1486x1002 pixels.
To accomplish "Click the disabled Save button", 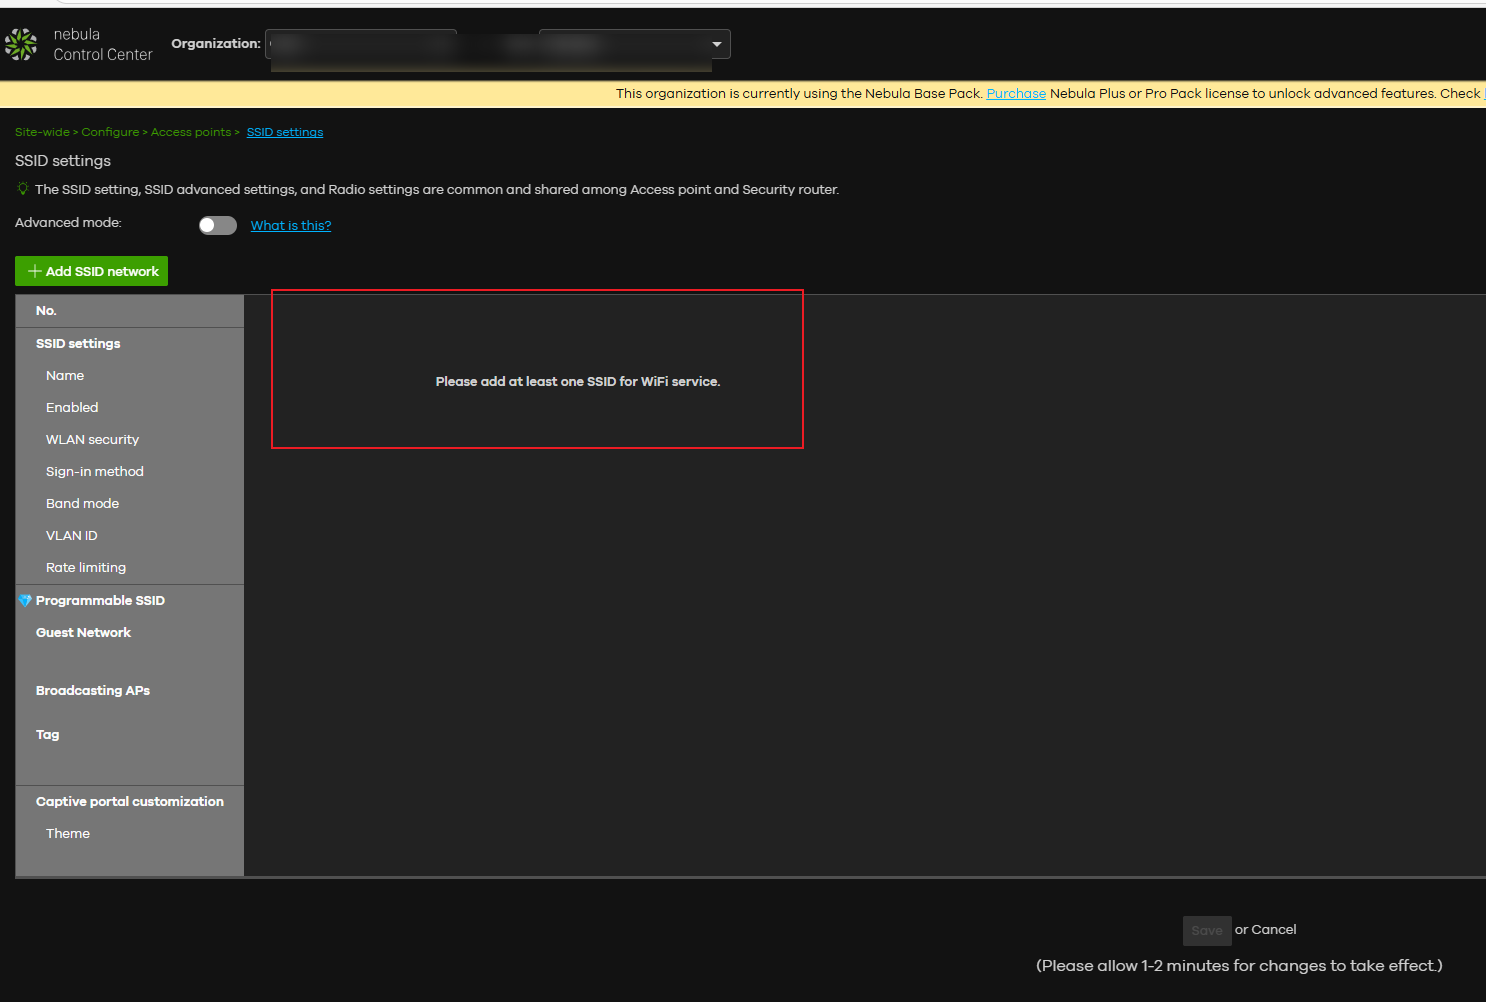I will click(x=1207, y=930).
